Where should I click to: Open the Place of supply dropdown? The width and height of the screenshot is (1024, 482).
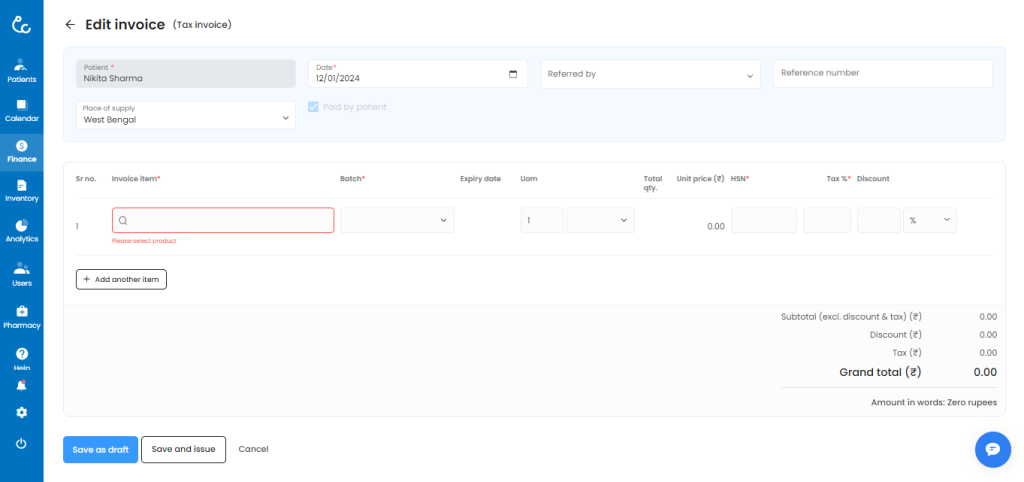pos(186,114)
